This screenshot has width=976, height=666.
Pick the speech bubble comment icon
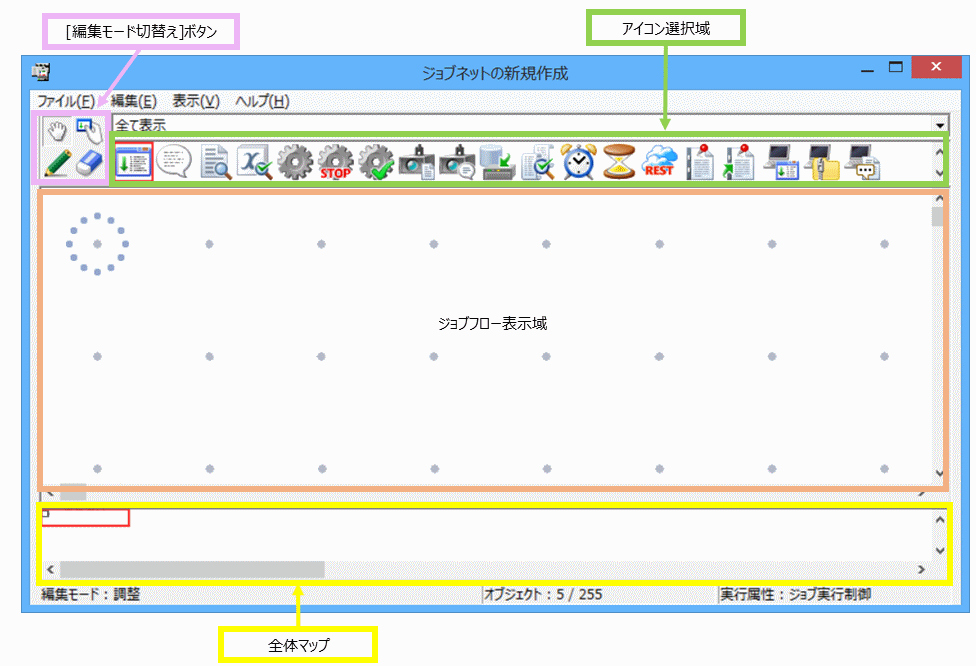point(174,162)
